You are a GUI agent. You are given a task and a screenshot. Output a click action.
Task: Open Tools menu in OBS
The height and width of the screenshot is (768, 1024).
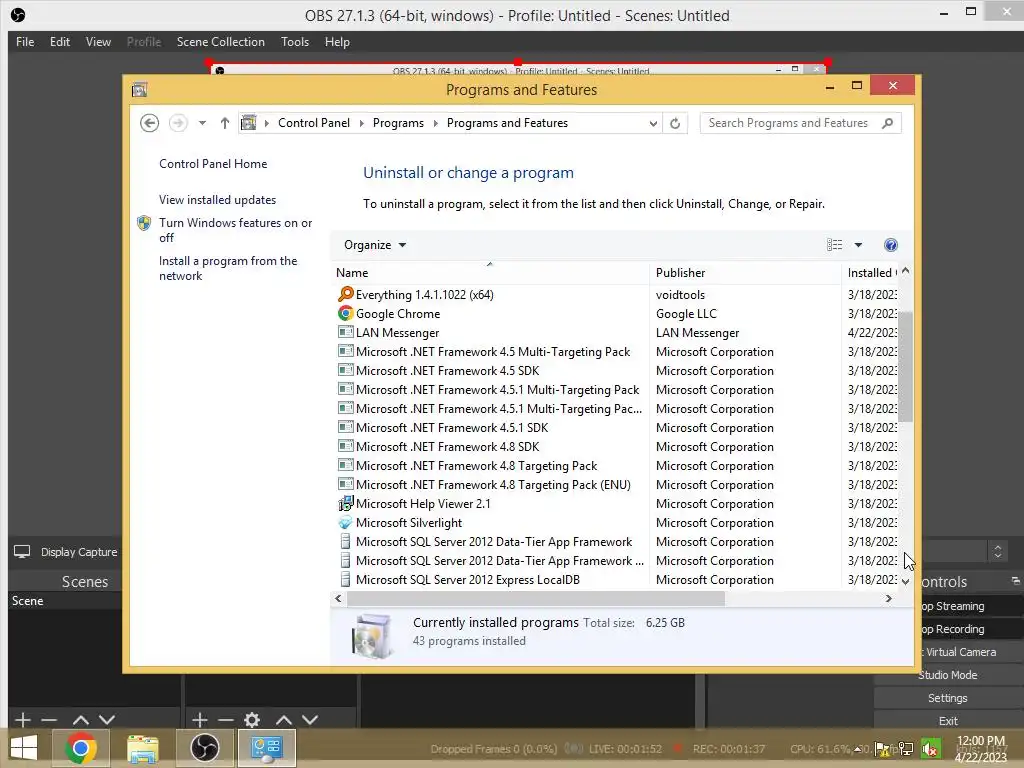tap(295, 42)
